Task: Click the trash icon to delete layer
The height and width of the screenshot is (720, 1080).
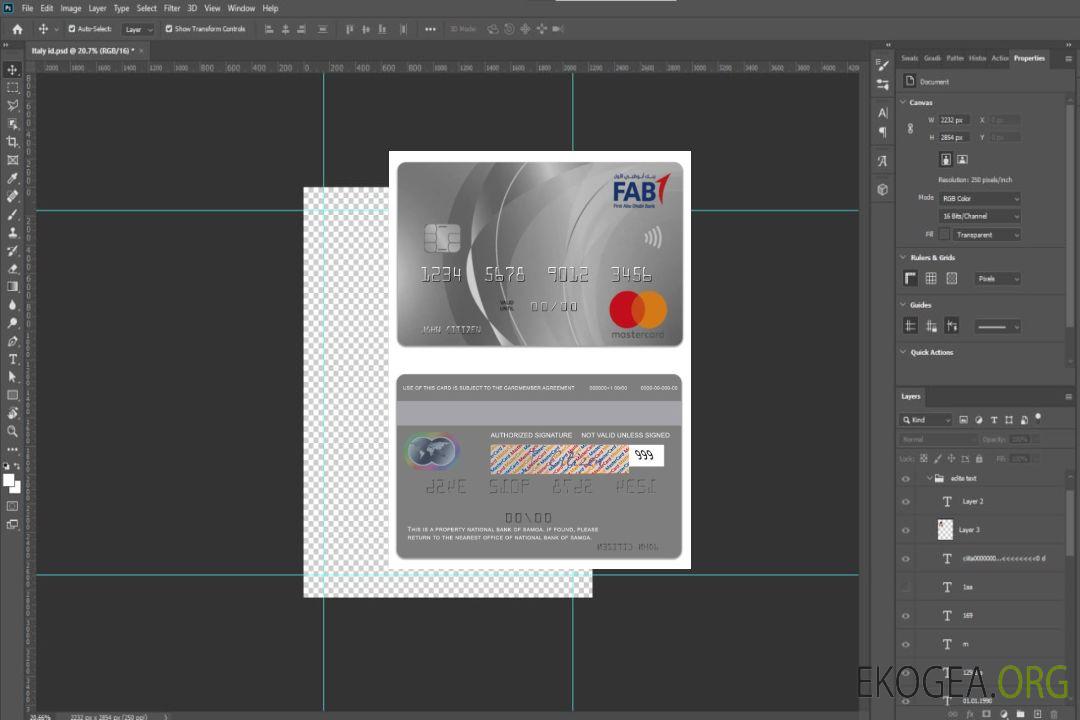Action: (1054, 714)
